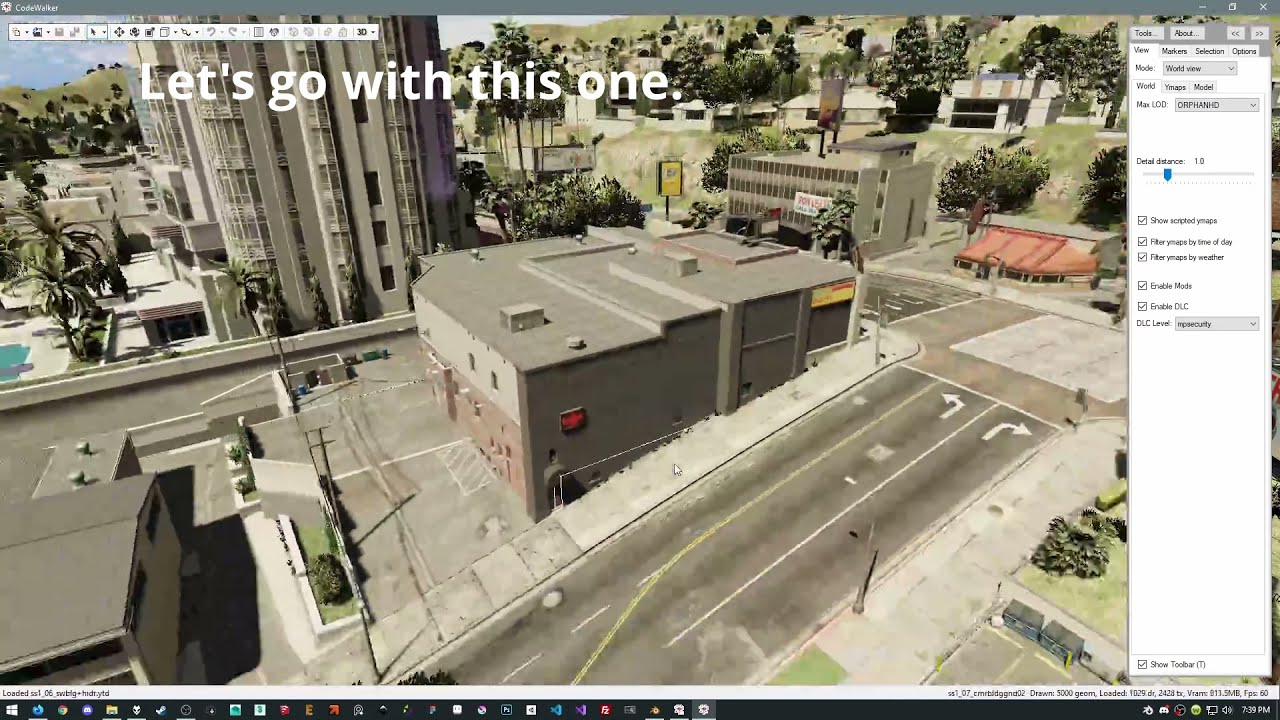This screenshot has height=720, width=1280.
Task: Expand the snapping options dropdown arrow
Action: pyautogui.click(x=197, y=32)
